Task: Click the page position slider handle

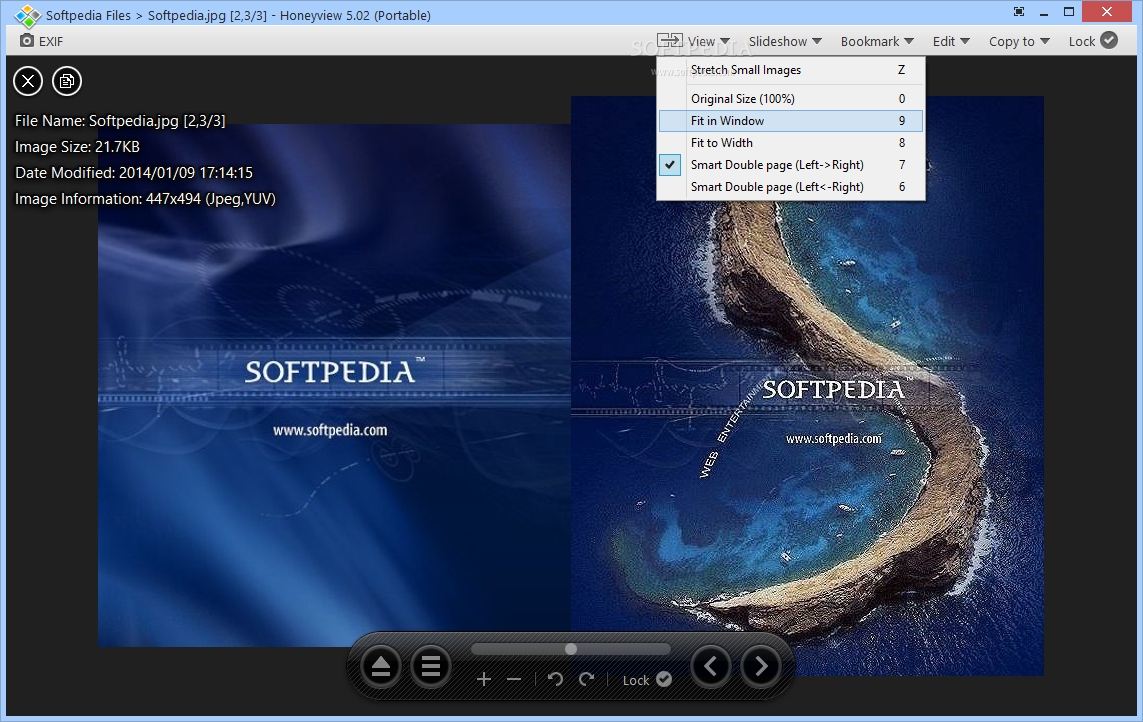Action: click(x=571, y=649)
